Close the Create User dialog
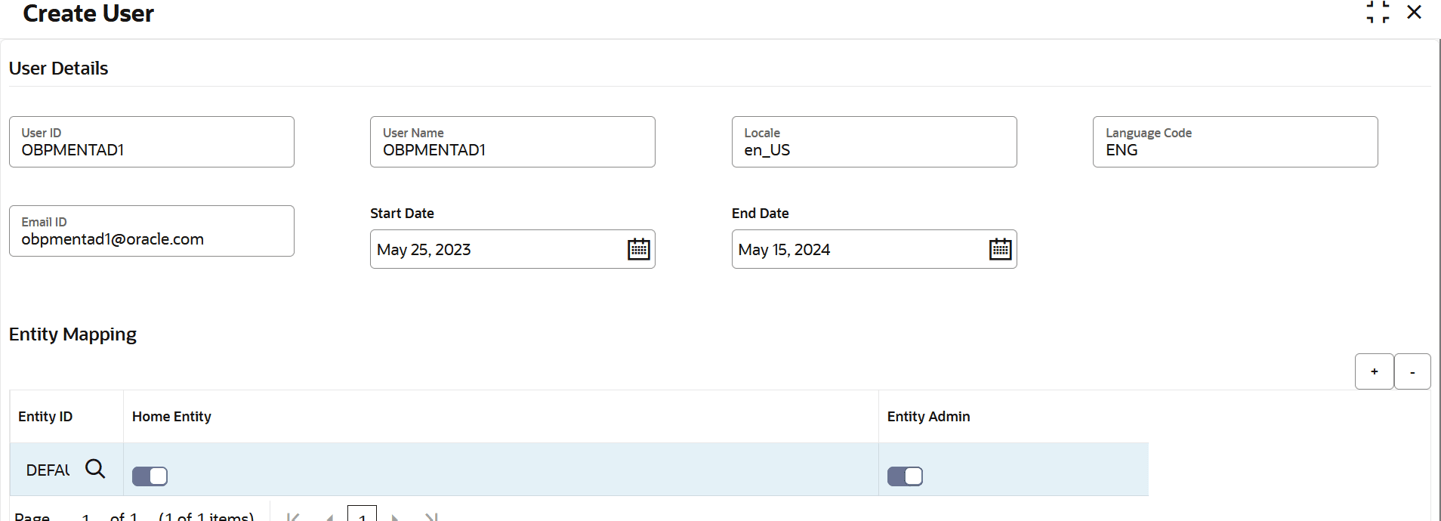Viewport: 1441px width, 521px height. click(1414, 12)
